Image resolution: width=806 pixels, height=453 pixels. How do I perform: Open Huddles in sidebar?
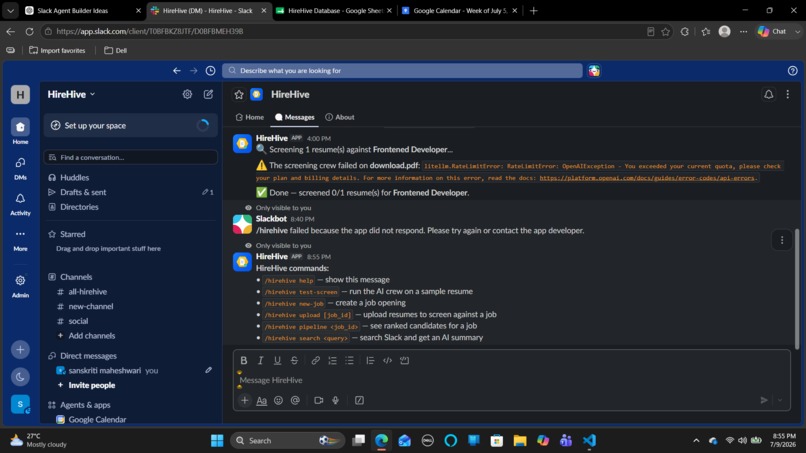75,177
